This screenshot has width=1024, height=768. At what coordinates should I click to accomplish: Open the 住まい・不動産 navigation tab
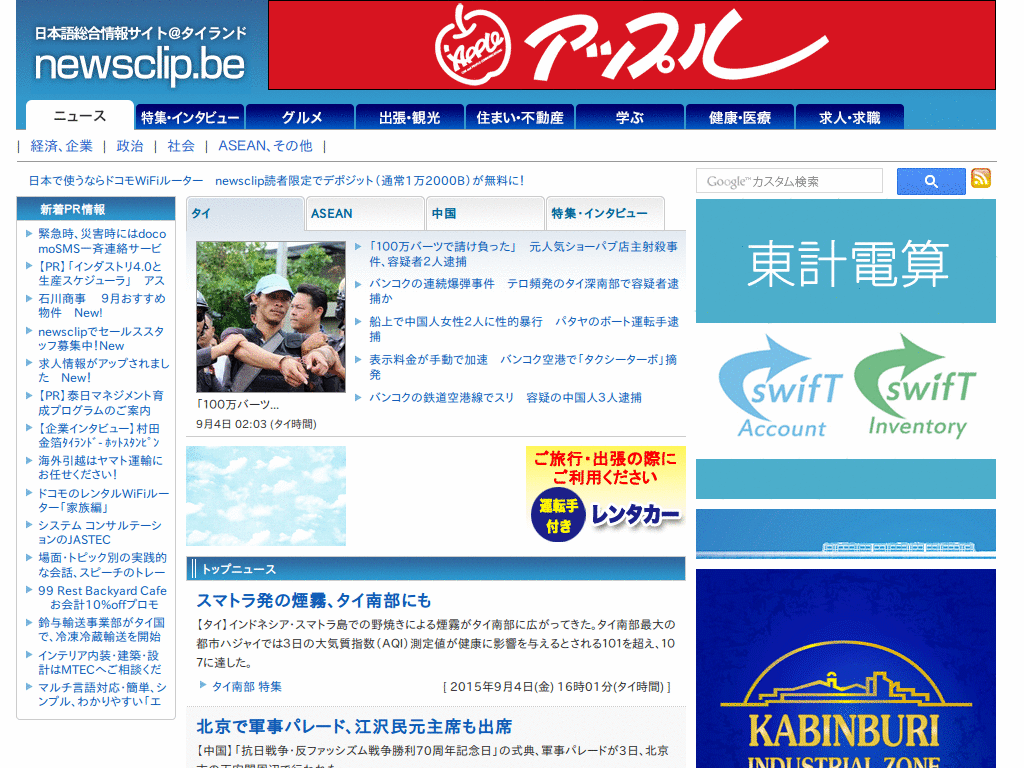coord(520,118)
